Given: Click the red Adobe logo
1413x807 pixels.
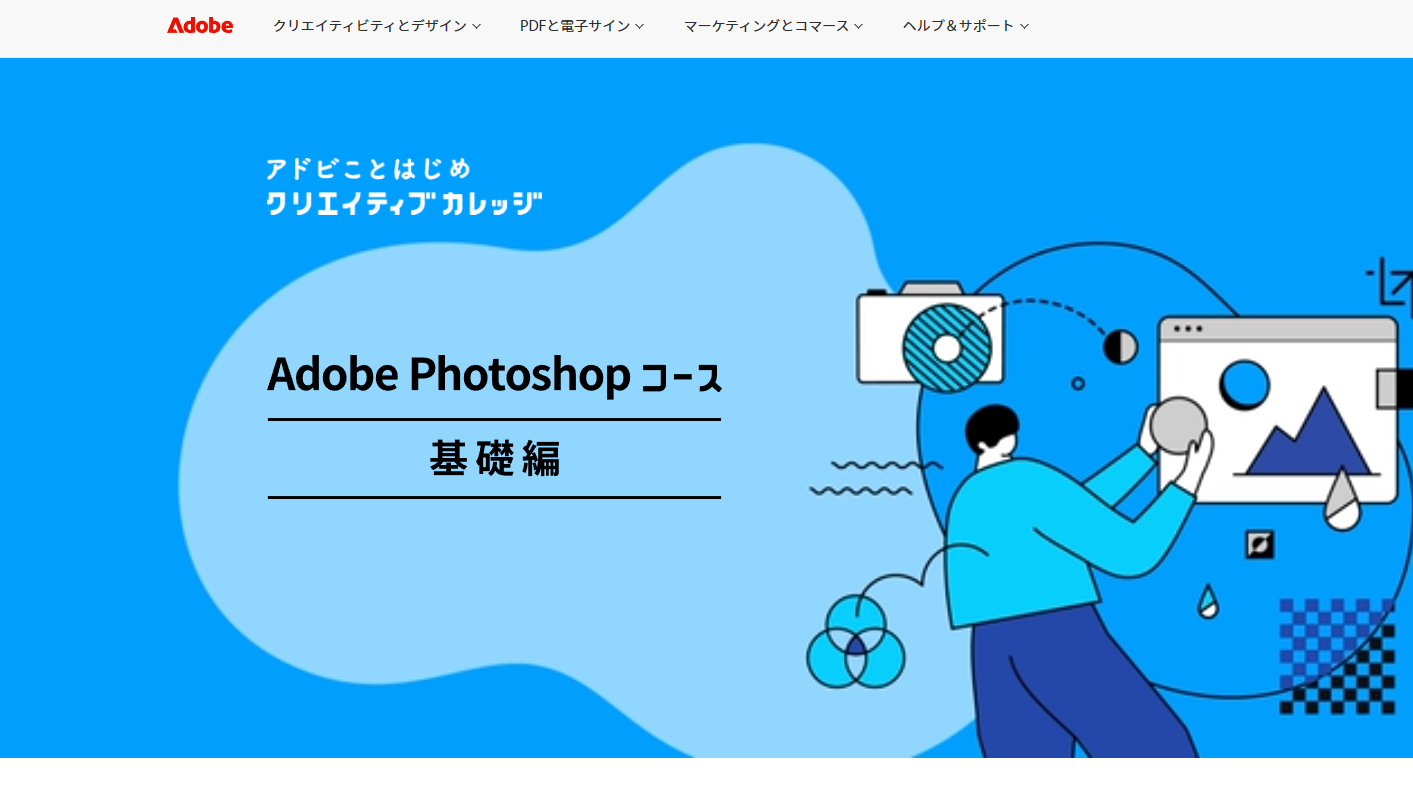Looking at the screenshot, I should [x=200, y=26].
